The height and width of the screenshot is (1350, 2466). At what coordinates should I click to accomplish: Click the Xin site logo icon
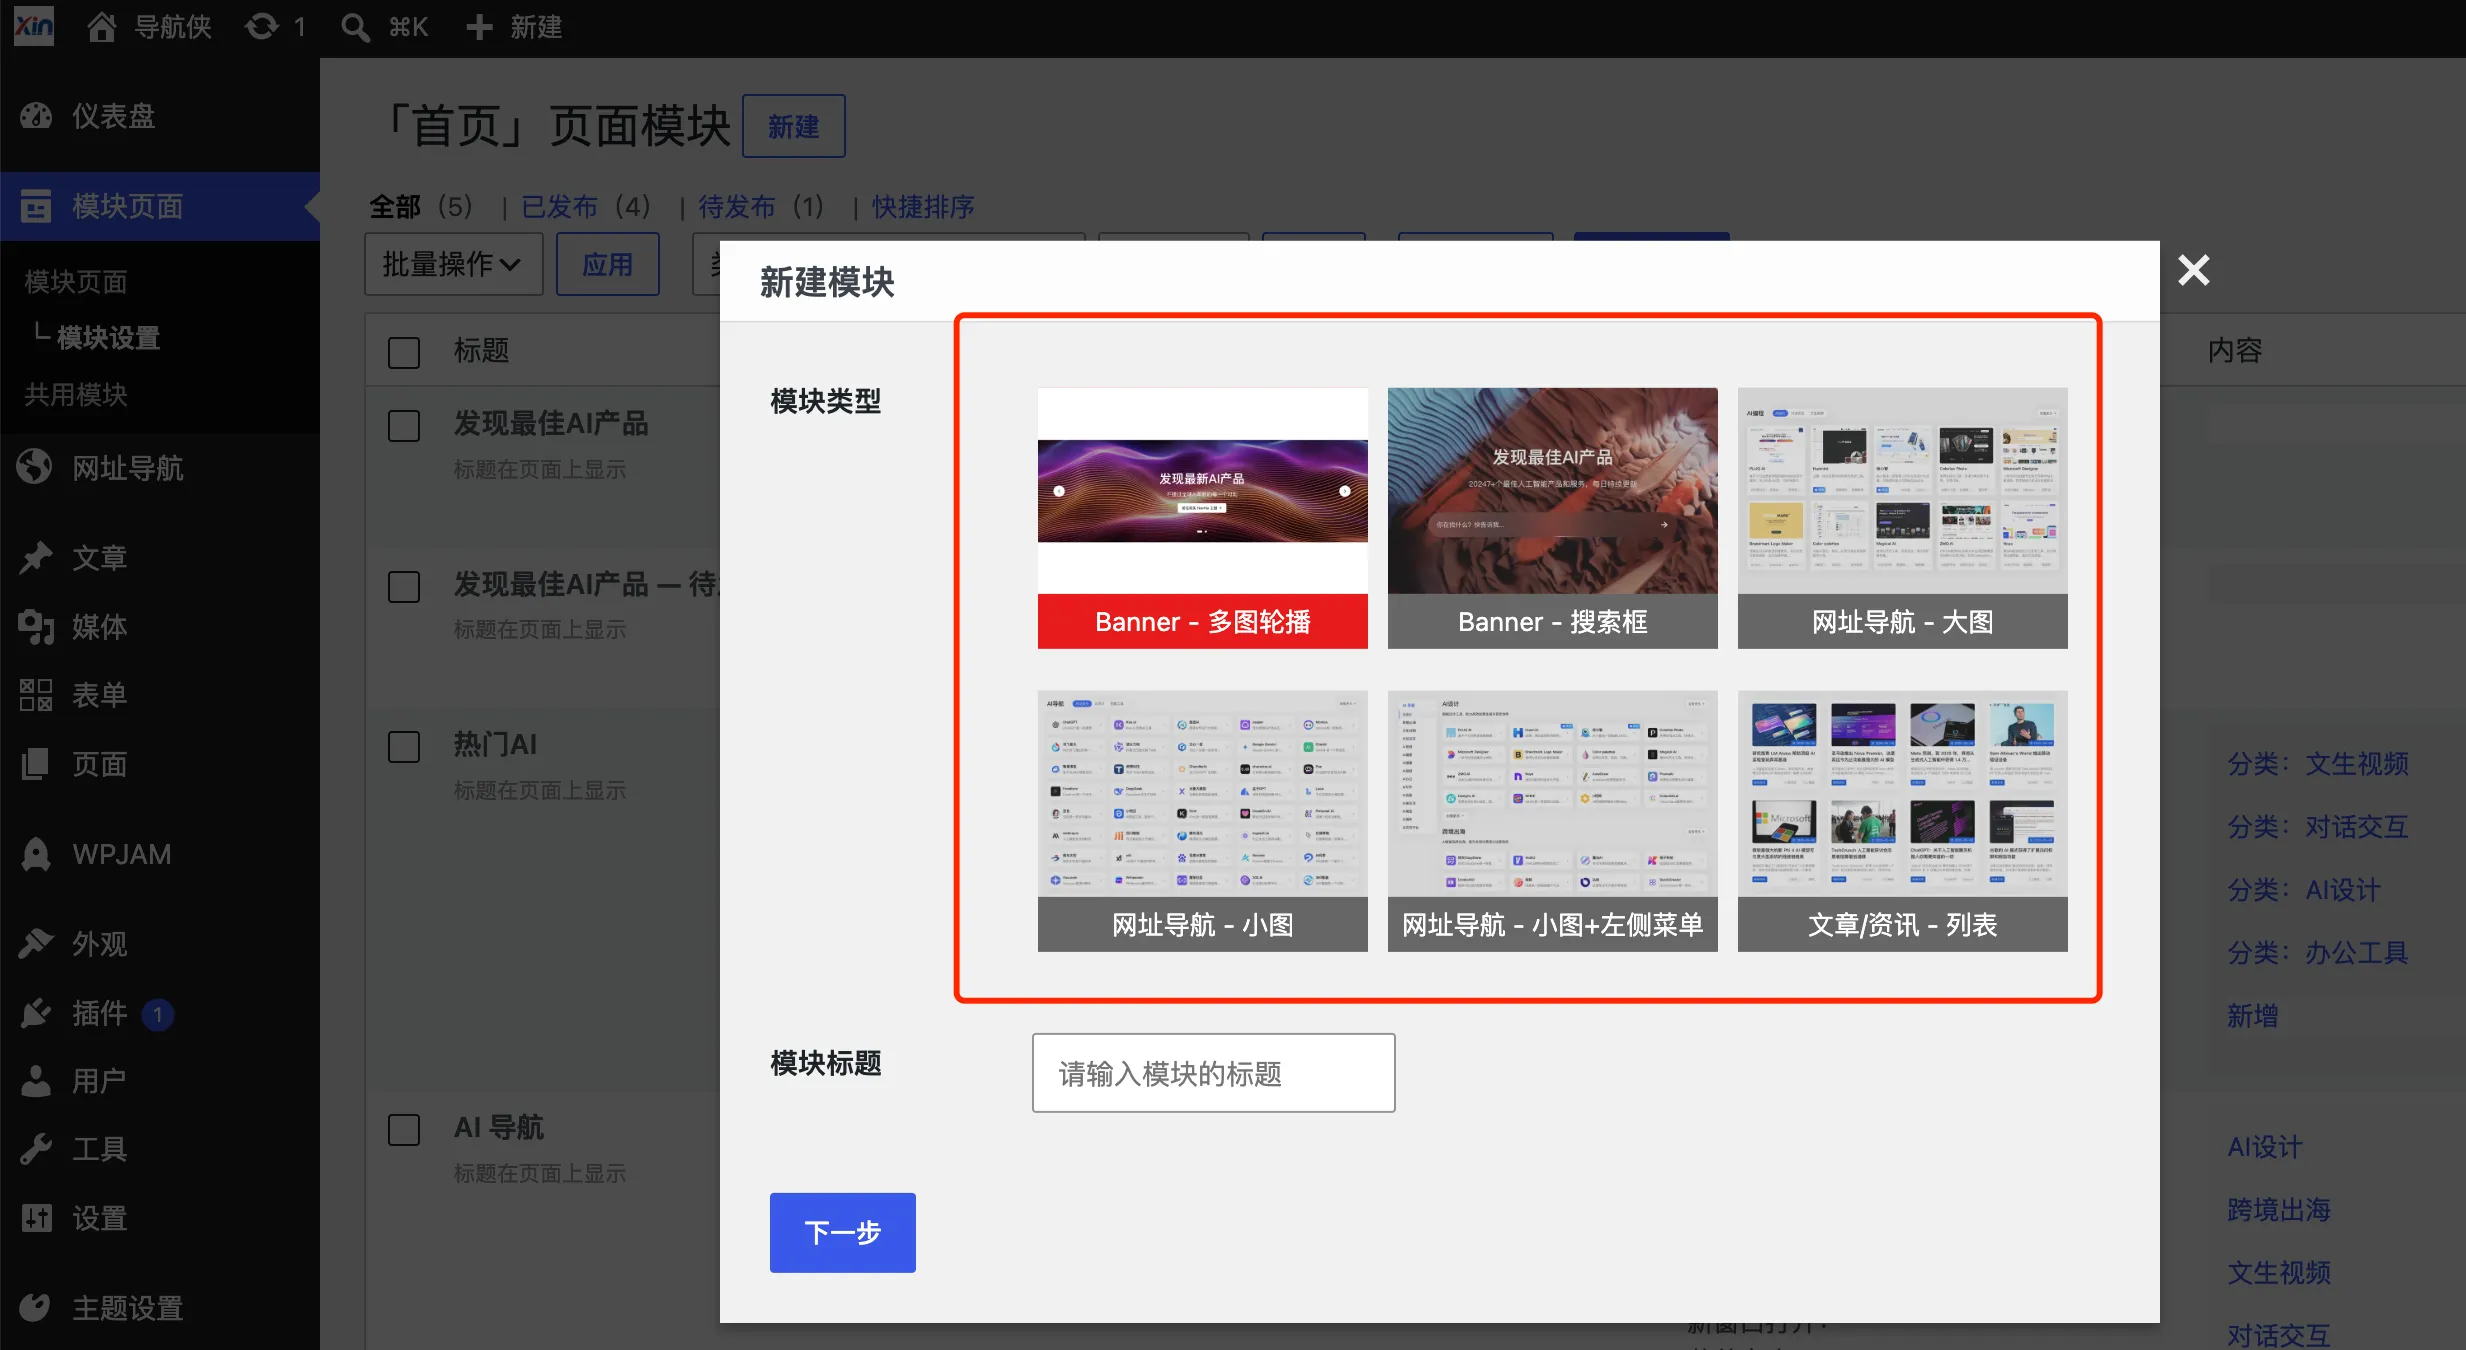tap(34, 26)
